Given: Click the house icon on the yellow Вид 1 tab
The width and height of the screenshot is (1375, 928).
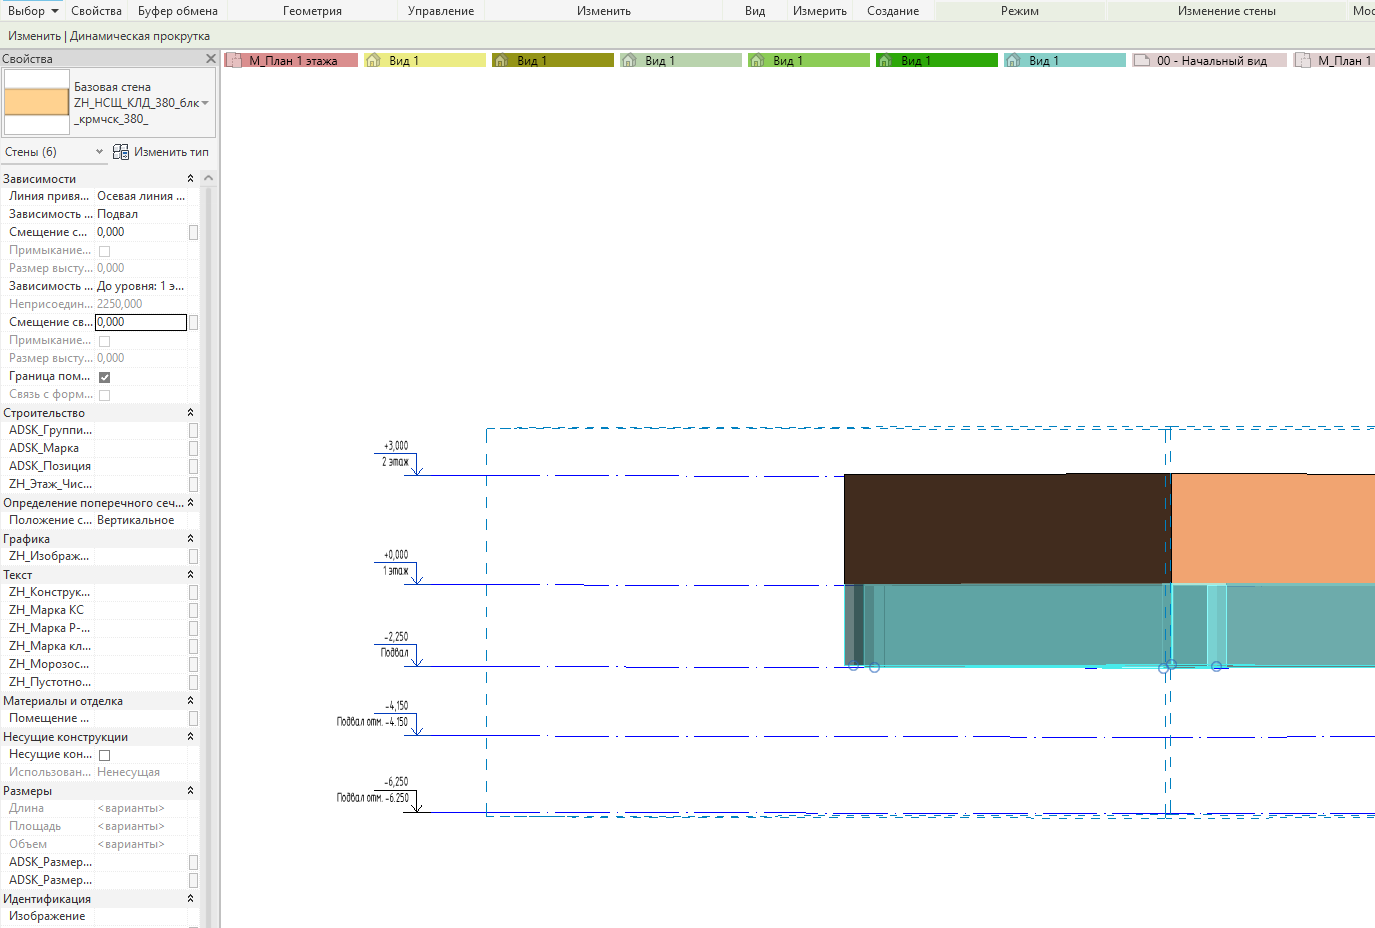Looking at the screenshot, I should (374, 60).
